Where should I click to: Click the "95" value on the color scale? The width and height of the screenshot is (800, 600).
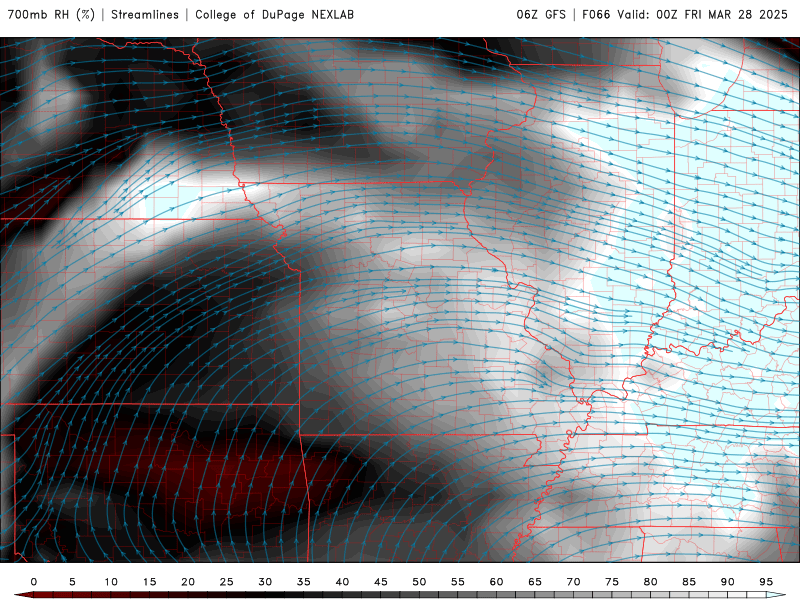[x=766, y=582]
